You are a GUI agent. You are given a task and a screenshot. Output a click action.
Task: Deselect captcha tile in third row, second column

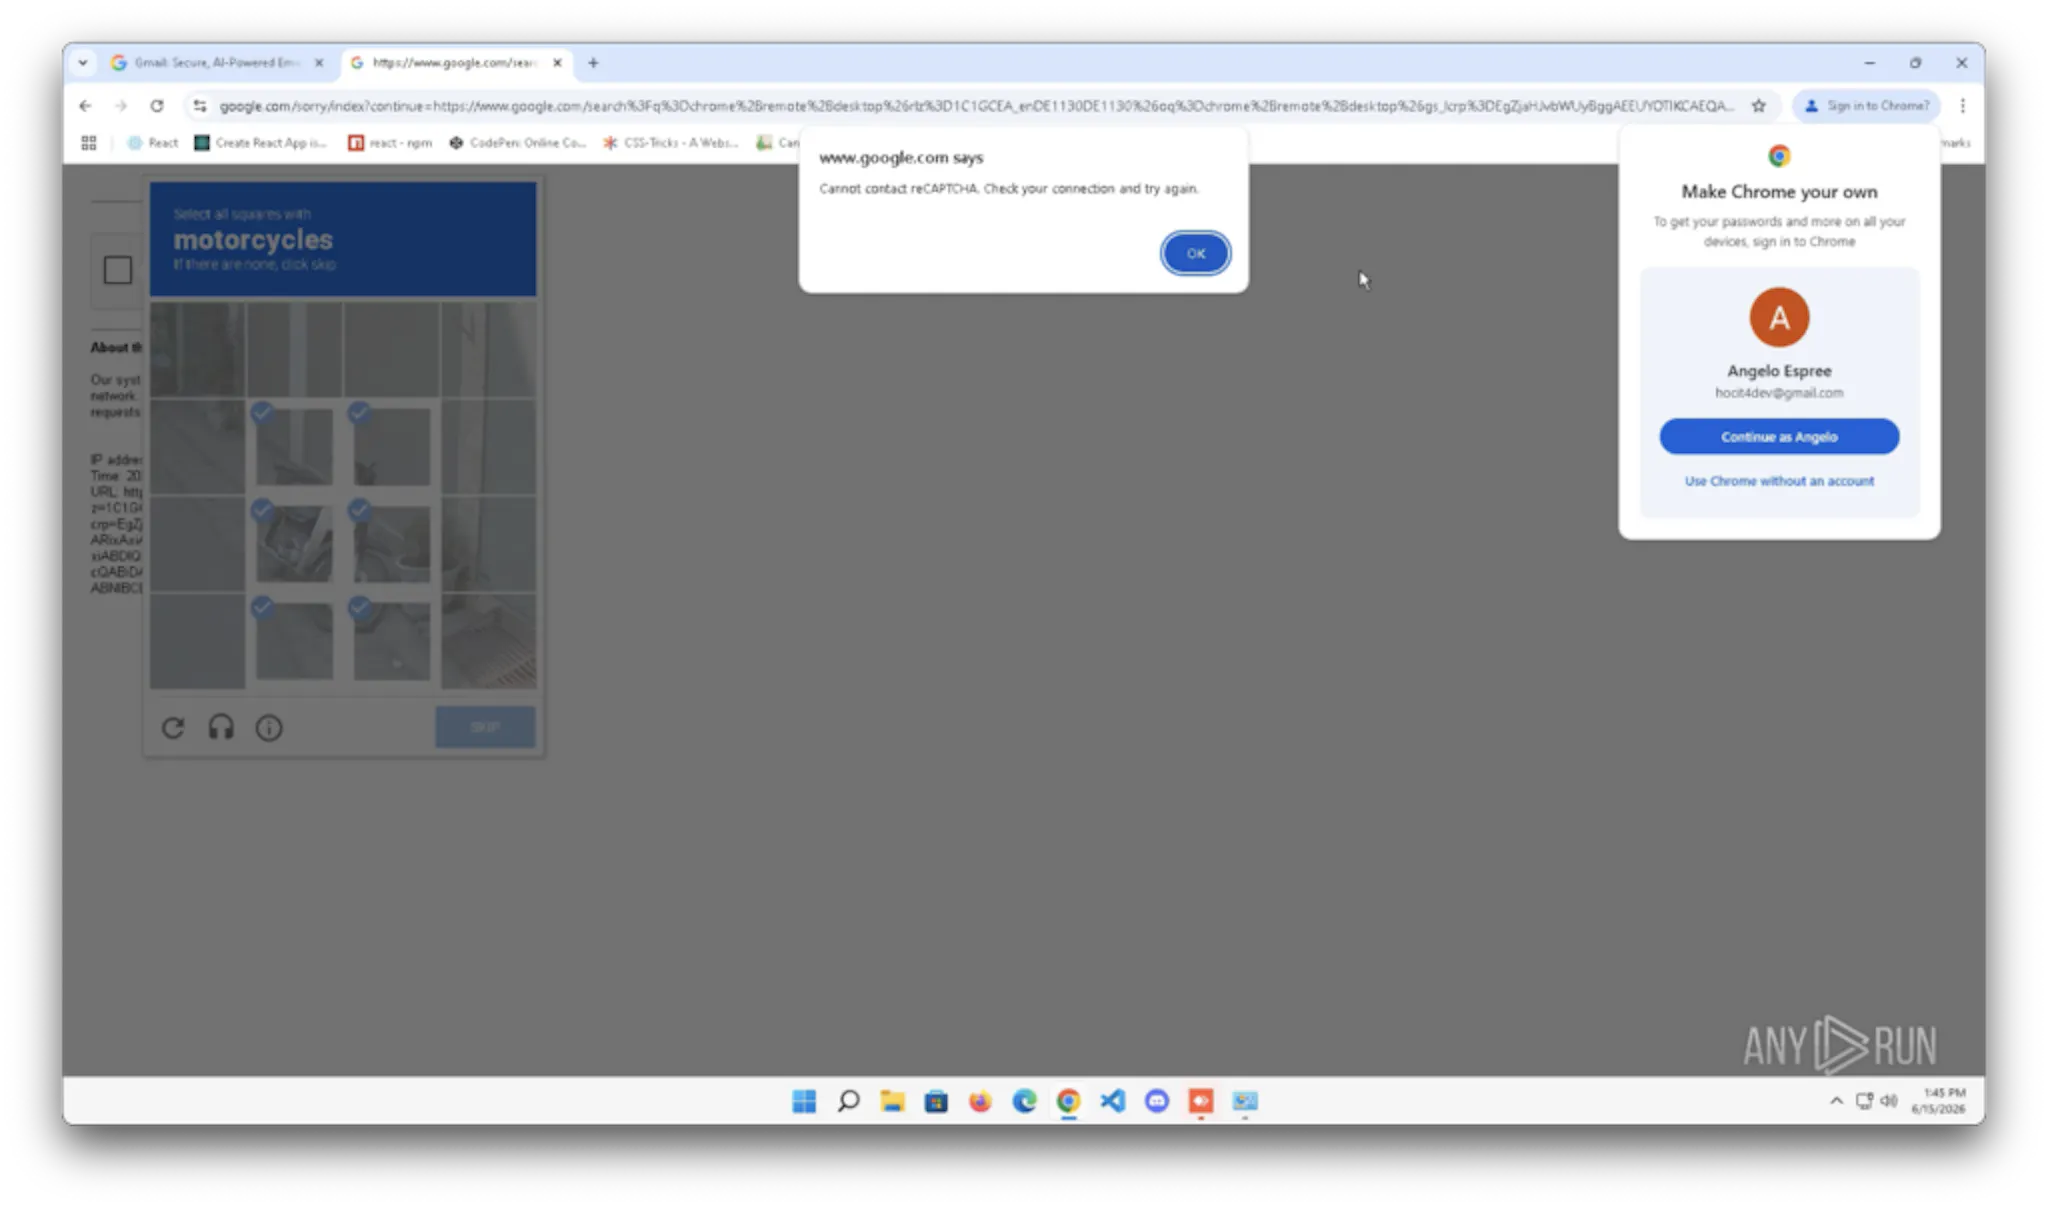(x=294, y=544)
